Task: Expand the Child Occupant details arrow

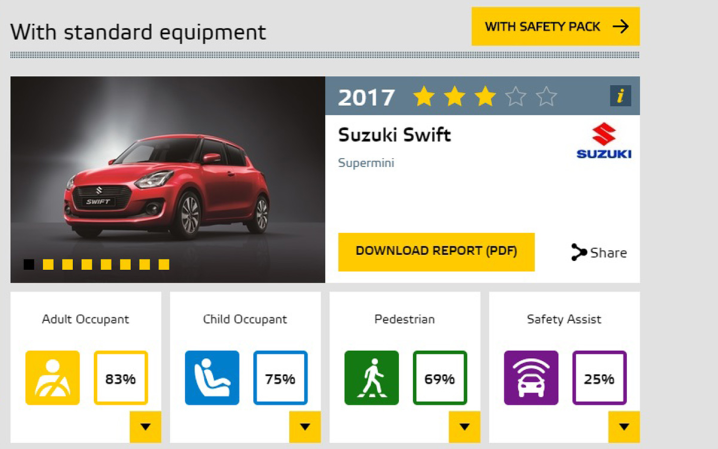Action: (305, 427)
